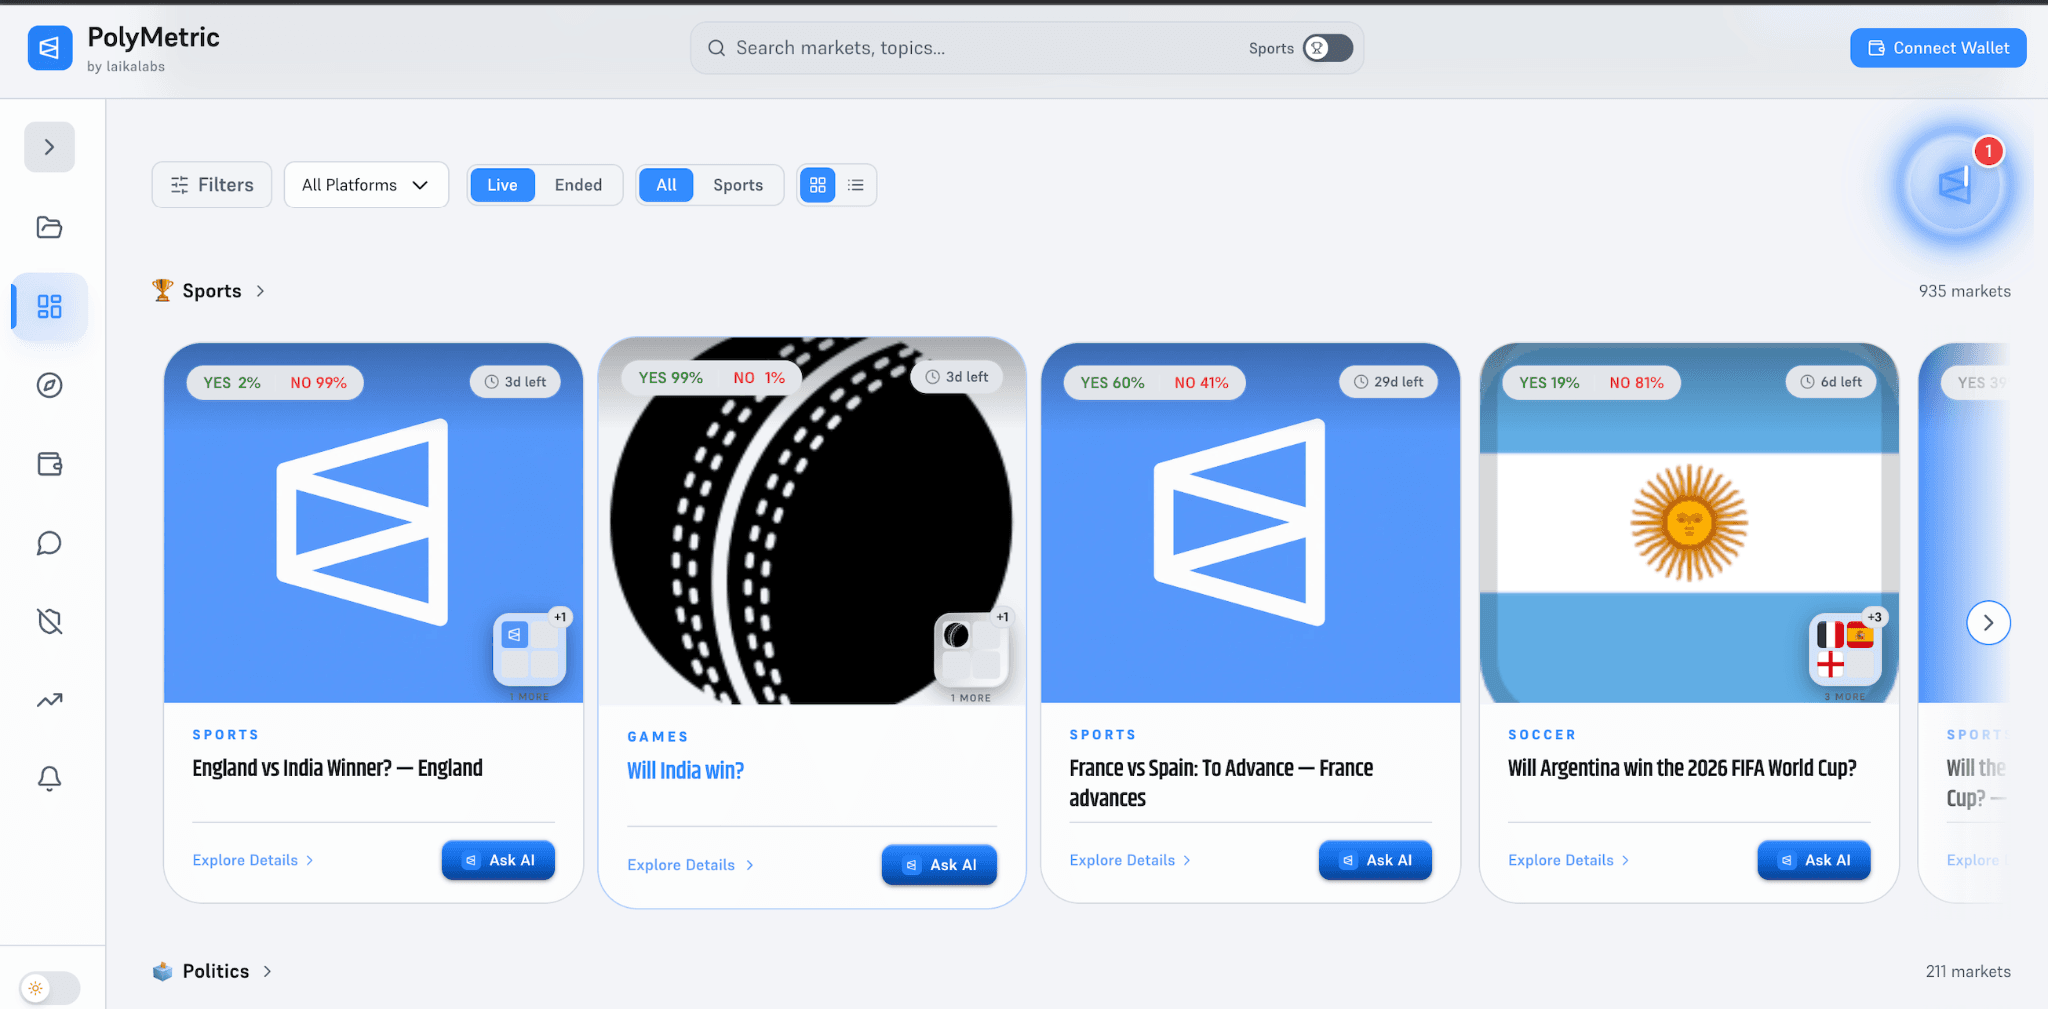Select the Sports category tab
The image size is (2048, 1009).
coord(738,185)
